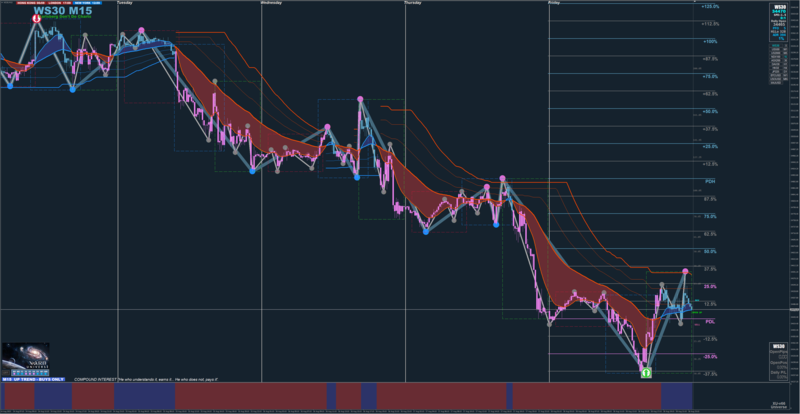Click the green up-arrow buy signal marker
Viewport: 800px width, 414px height.
point(646,373)
